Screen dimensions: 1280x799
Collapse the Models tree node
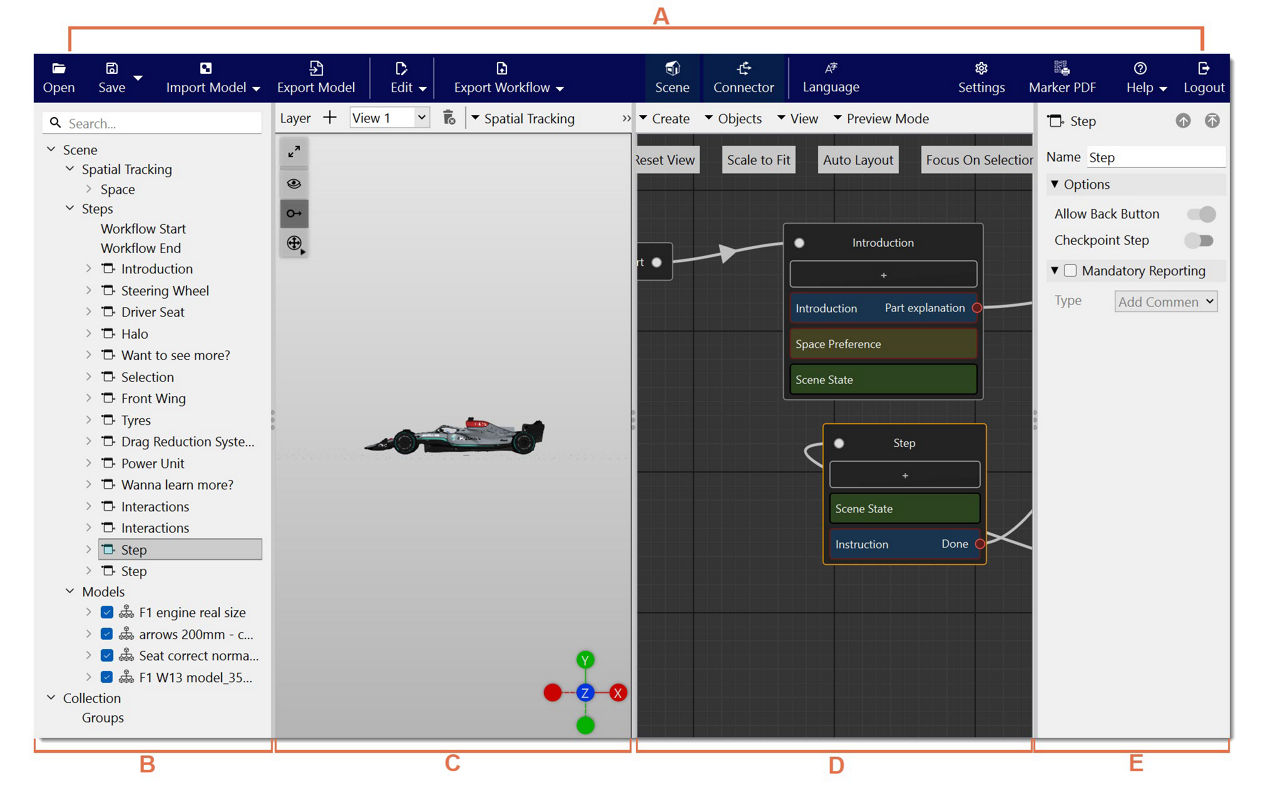pyautogui.click(x=70, y=592)
